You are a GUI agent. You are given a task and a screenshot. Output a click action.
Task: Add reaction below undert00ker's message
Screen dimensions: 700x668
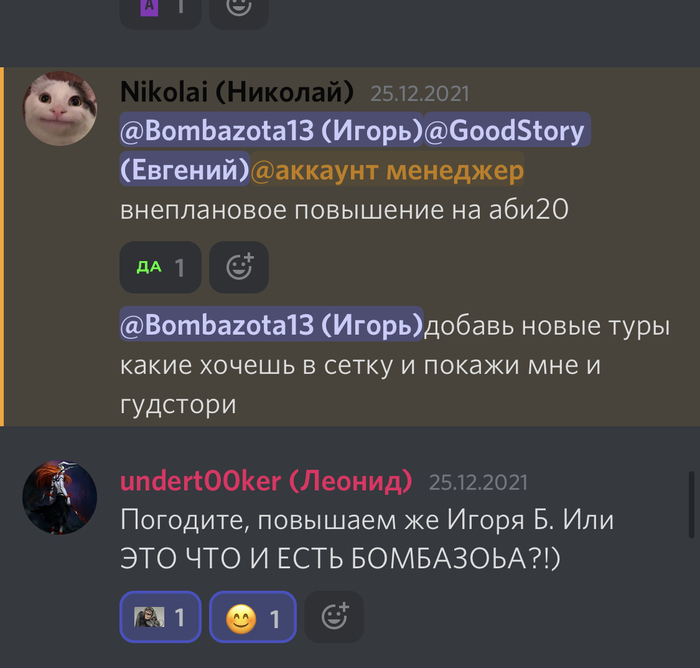click(x=334, y=617)
